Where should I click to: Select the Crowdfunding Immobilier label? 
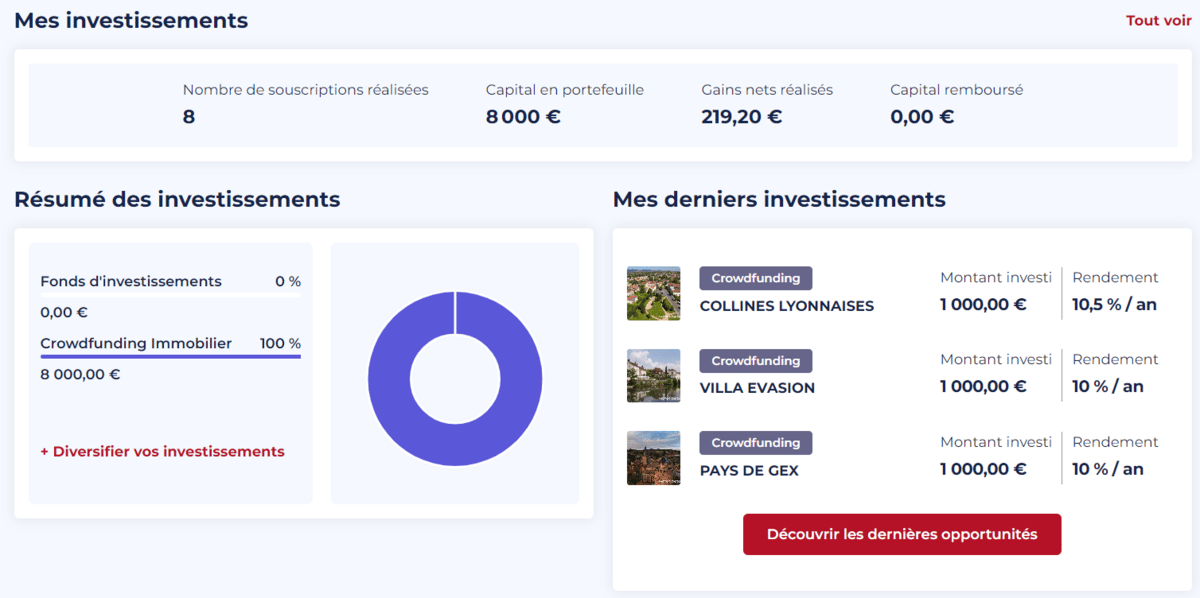136,343
